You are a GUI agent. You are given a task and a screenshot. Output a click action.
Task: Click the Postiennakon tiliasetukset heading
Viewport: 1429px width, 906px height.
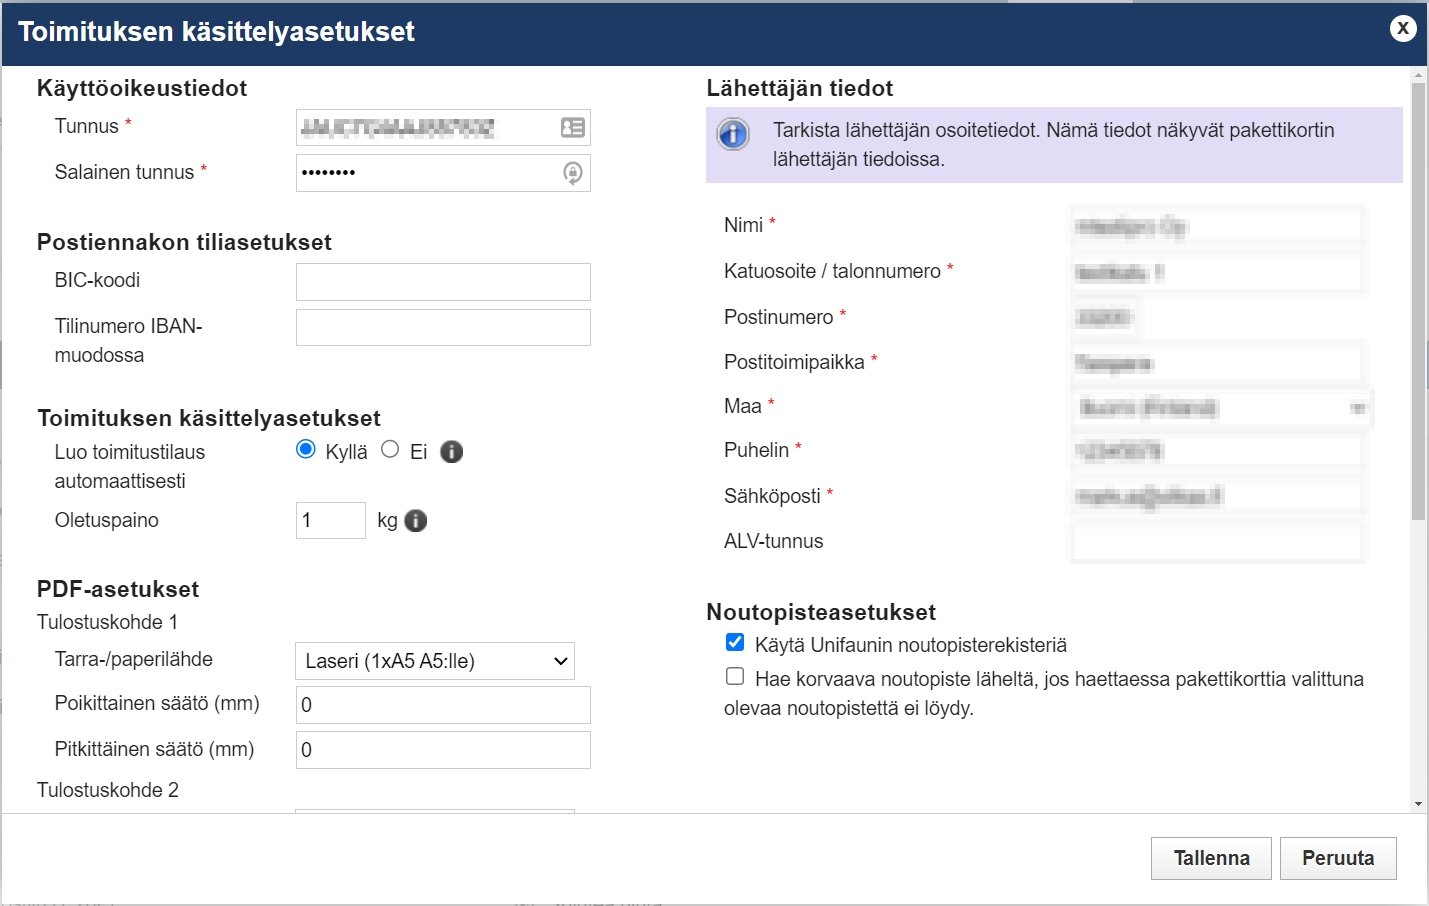[x=184, y=242]
